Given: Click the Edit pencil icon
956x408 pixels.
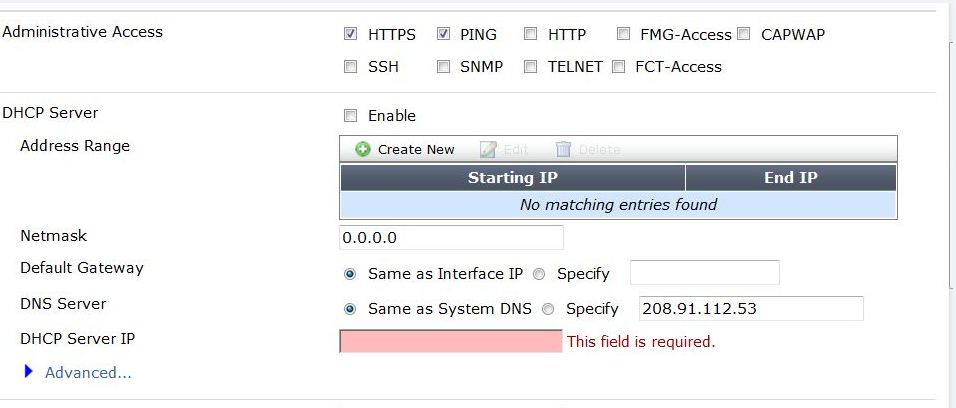Looking at the screenshot, I should point(488,149).
